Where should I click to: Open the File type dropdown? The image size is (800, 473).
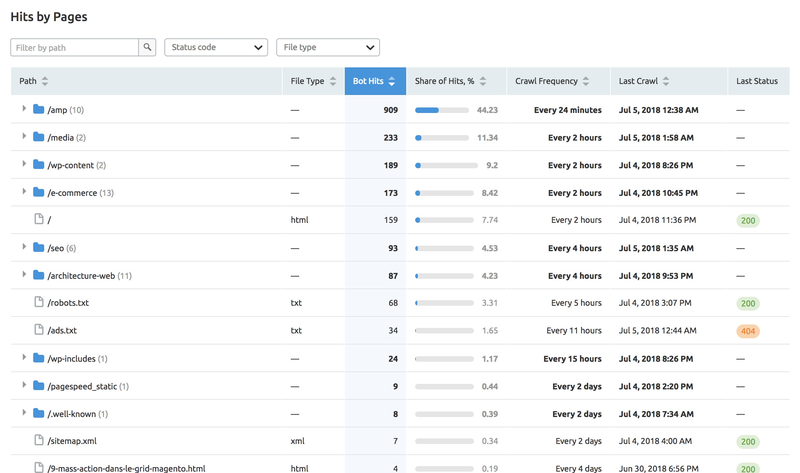328,47
